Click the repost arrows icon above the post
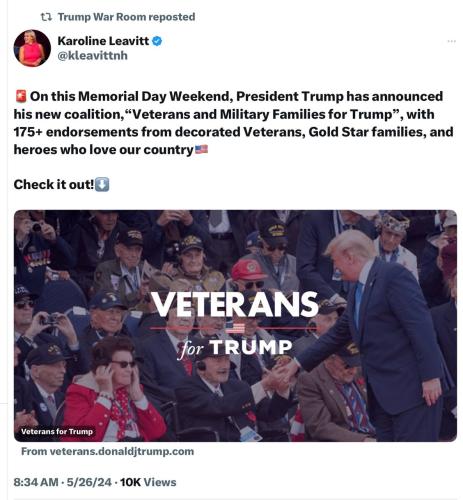The width and height of the screenshot is (463, 500). click(x=46, y=17)
